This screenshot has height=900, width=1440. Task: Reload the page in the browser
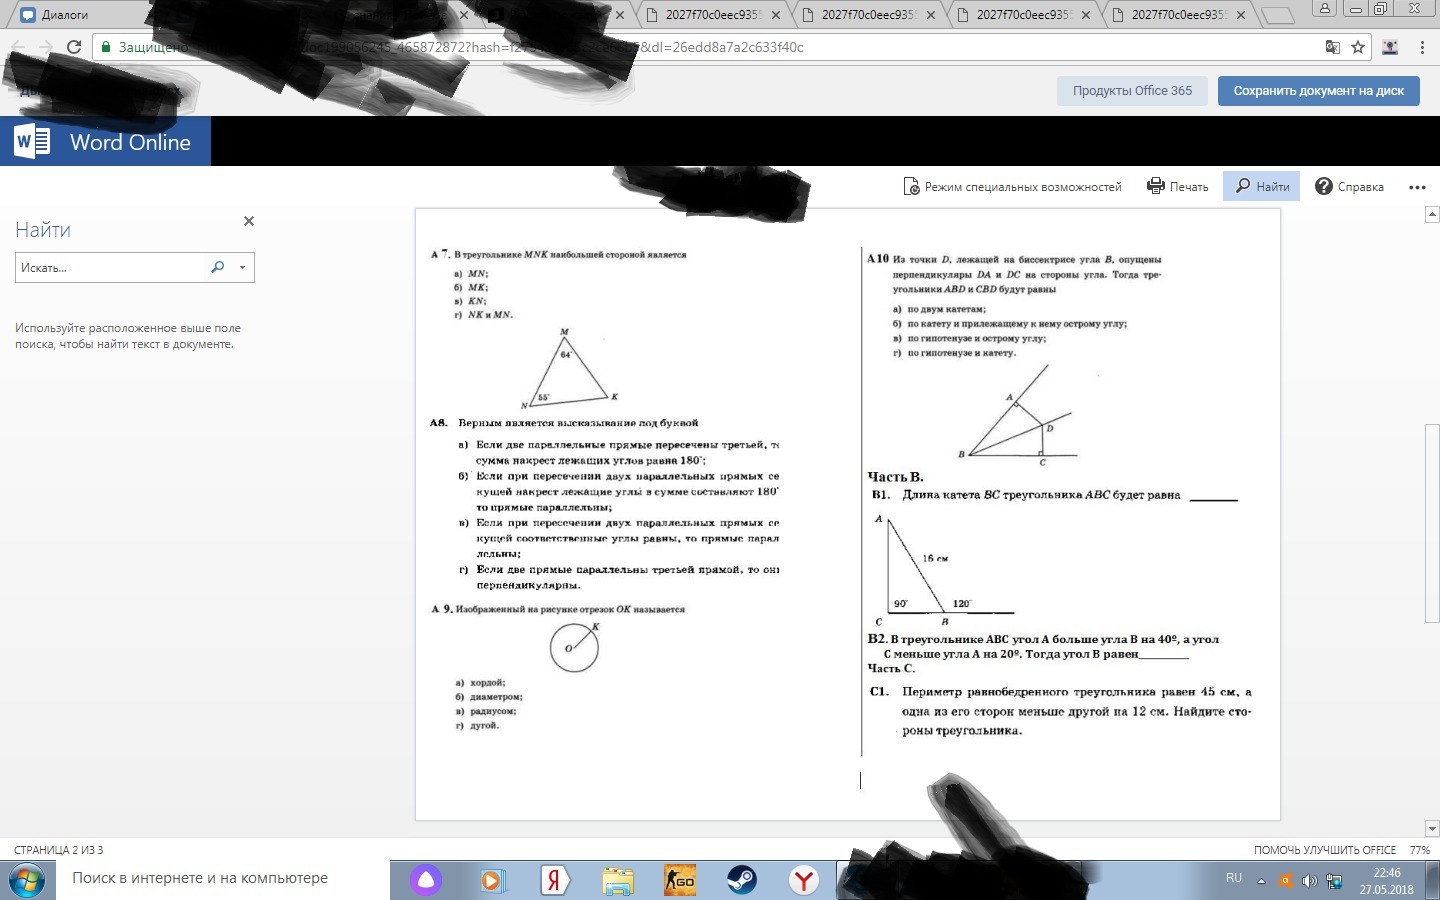pyautogui.click(x=74, y=47)
